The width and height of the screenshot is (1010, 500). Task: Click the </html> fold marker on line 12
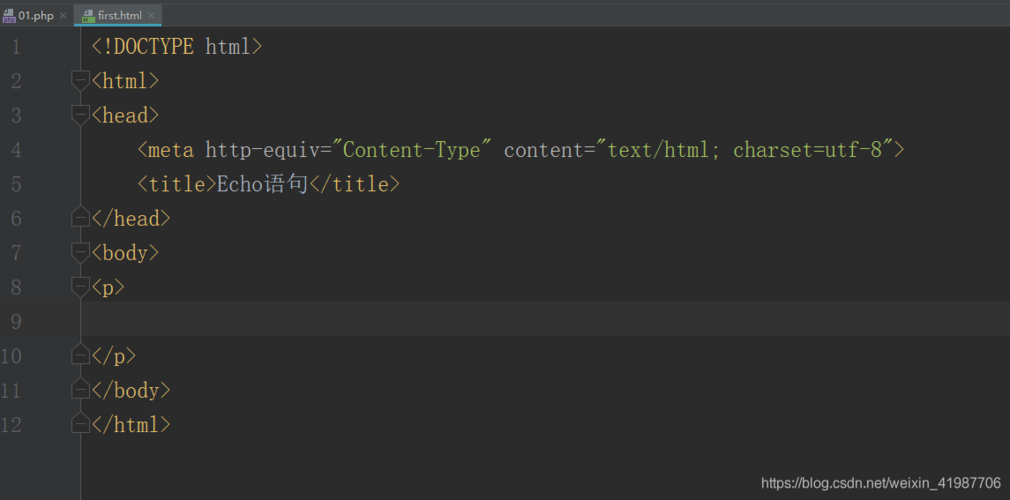click(x=81, y=423)
